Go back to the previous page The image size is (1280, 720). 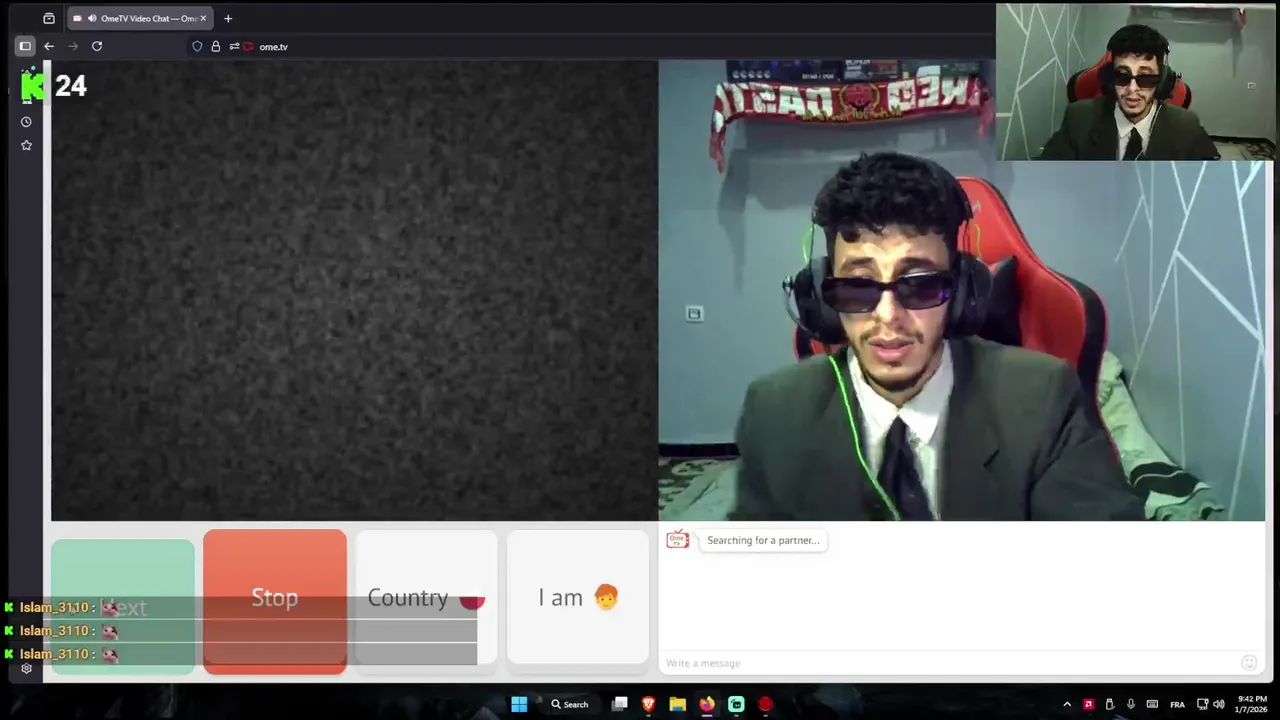click(x=49, y=46)
